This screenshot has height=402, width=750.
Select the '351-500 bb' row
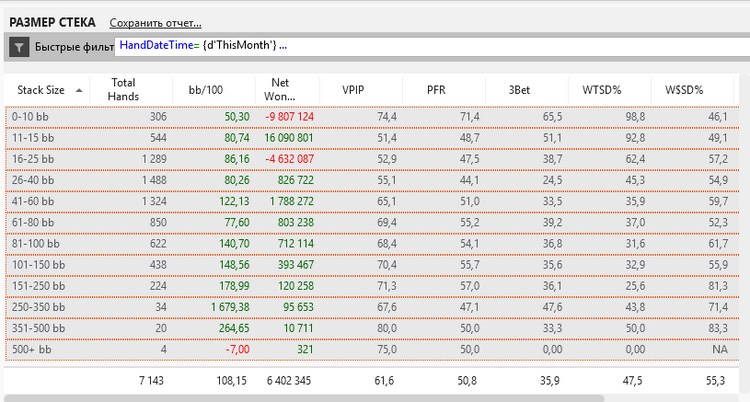coord(372,328)
